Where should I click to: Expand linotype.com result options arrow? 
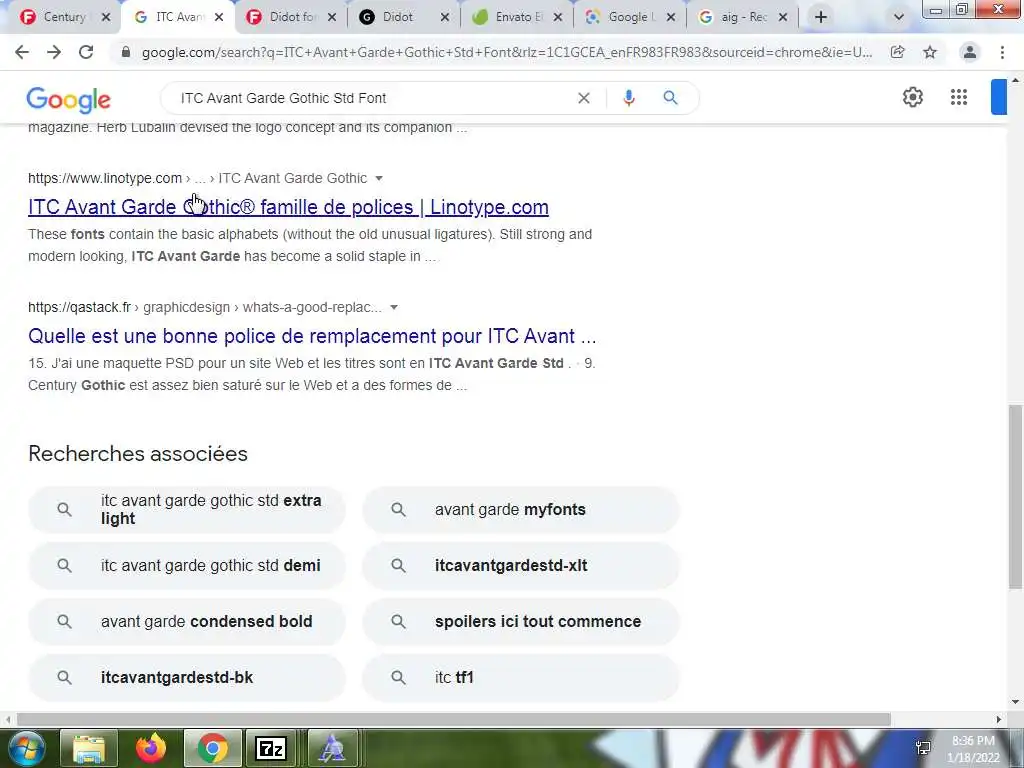[379, 178]
